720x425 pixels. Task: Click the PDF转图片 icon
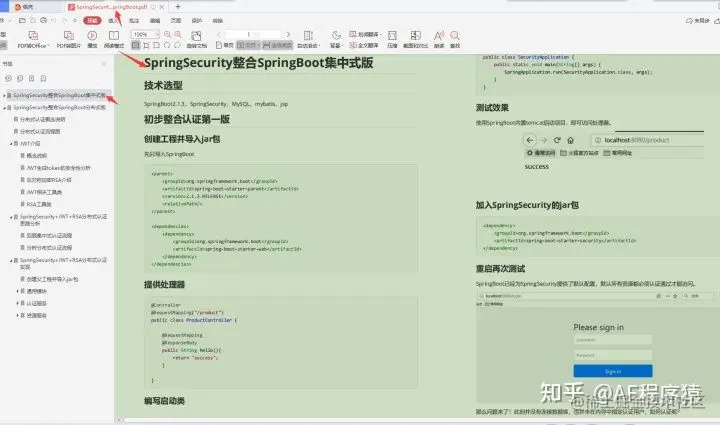(x=68, y=36)
